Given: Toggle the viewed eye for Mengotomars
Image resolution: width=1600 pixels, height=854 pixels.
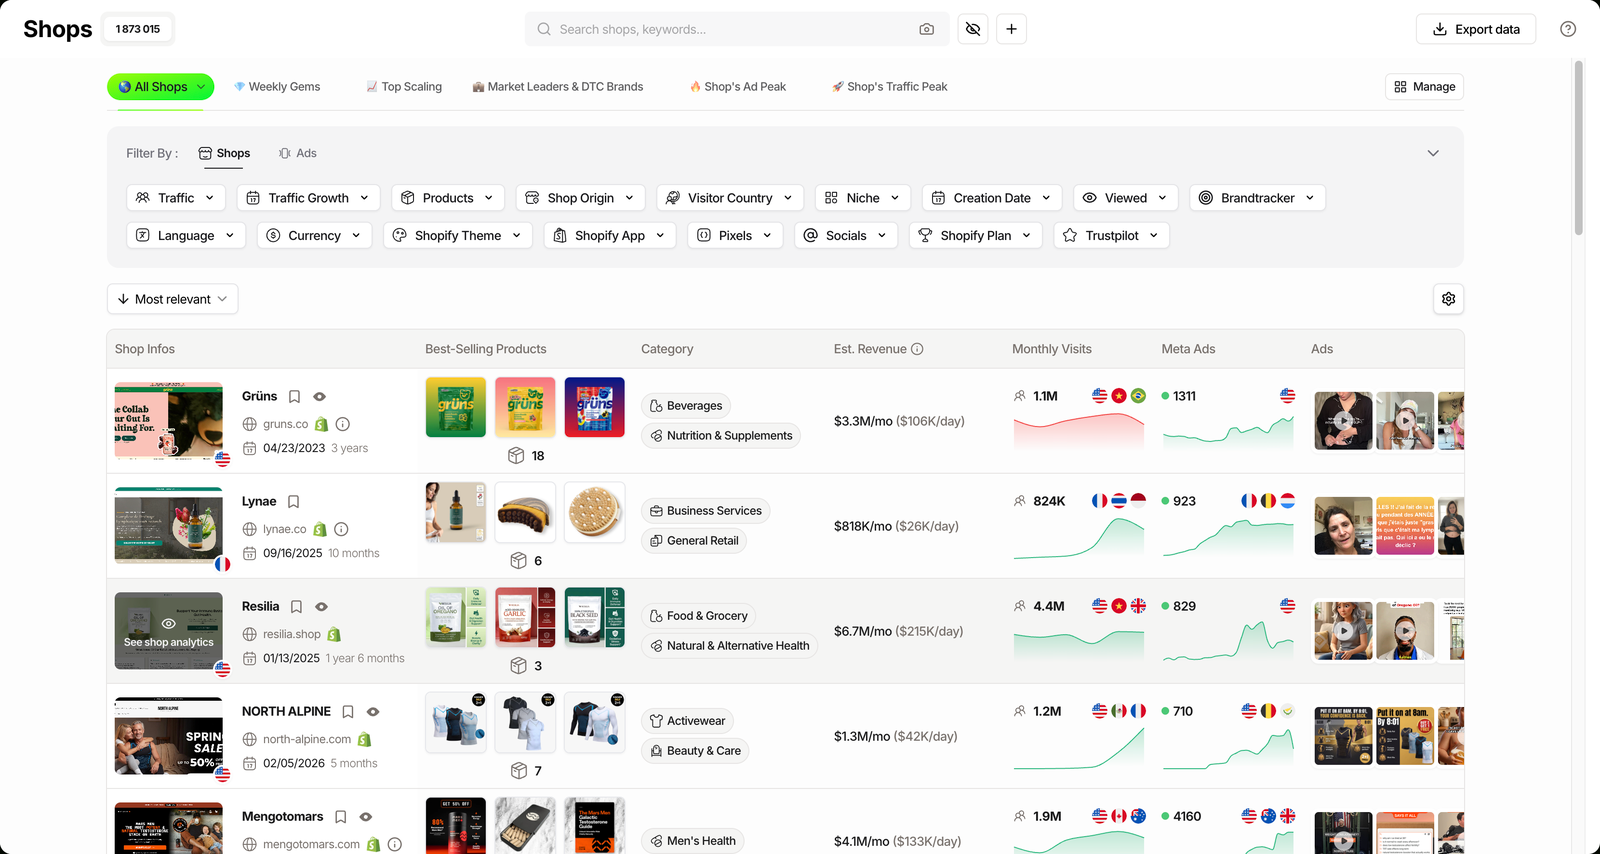Looking at the screenshot, I should tap(366, 817).
